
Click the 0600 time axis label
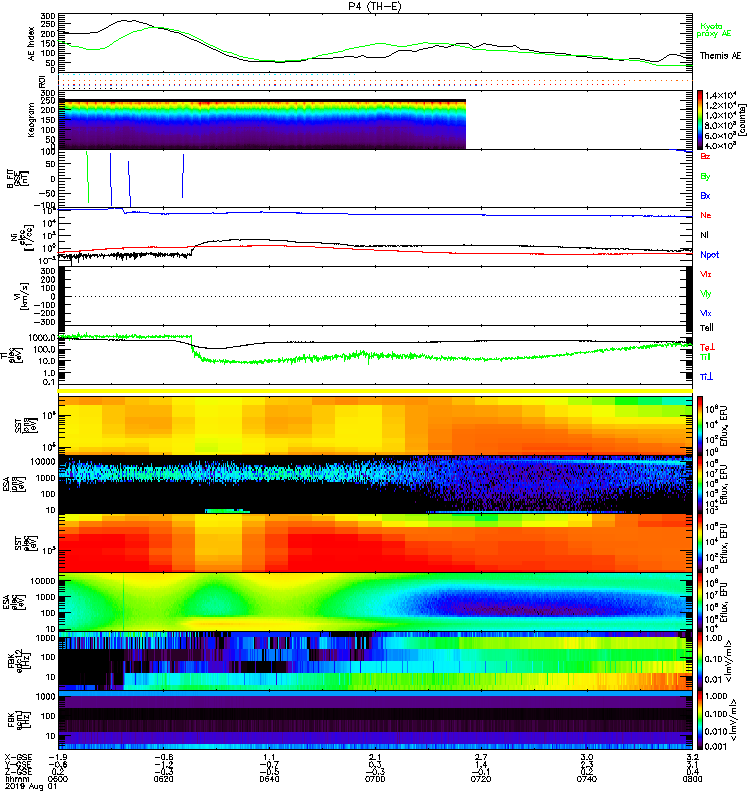(58, 779)
